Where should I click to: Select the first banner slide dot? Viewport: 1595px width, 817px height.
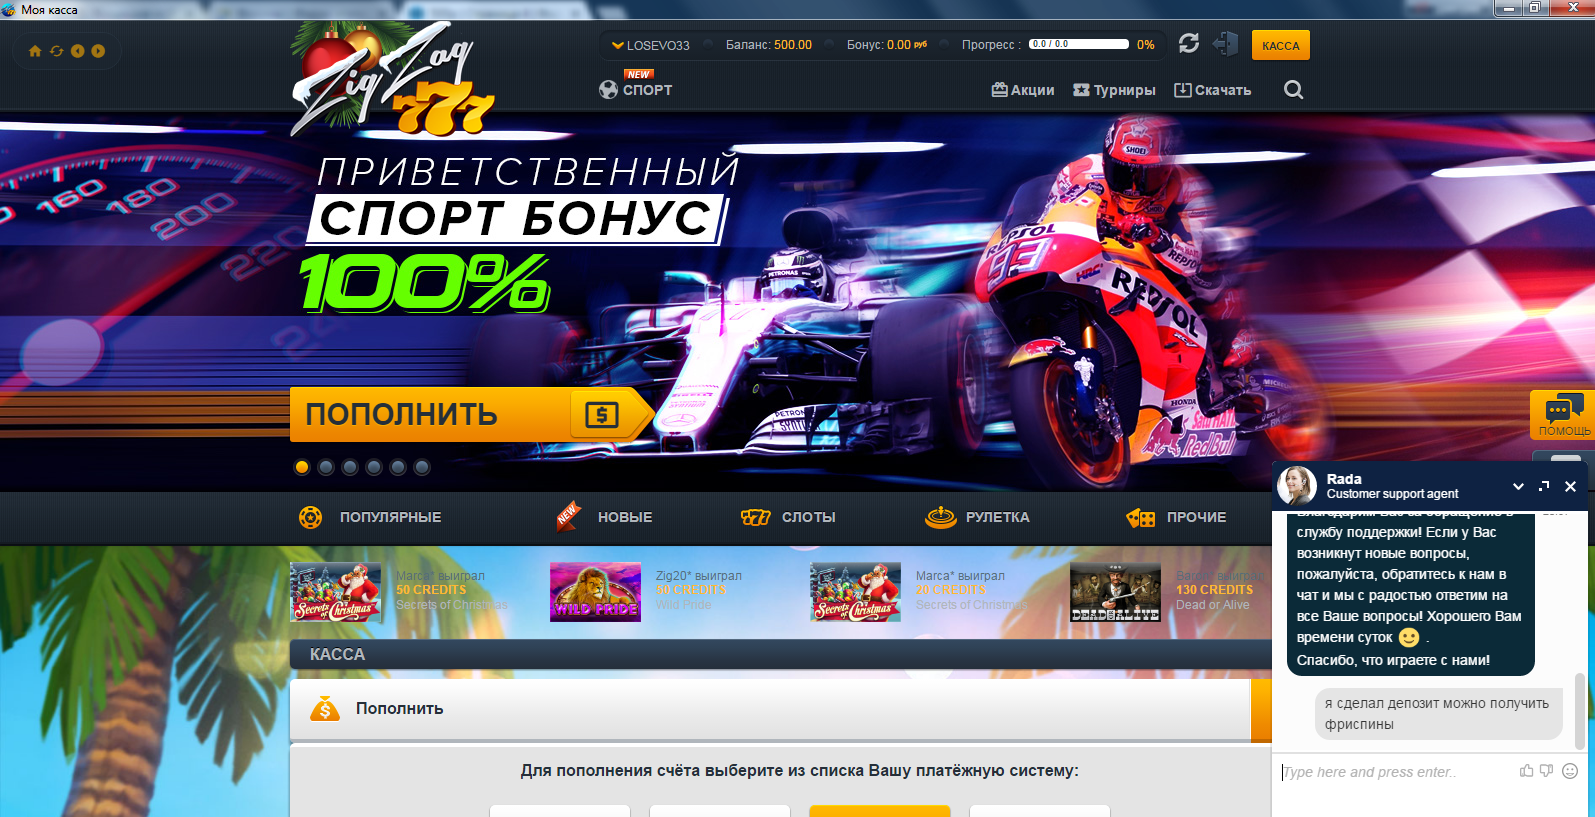point(302,467)
